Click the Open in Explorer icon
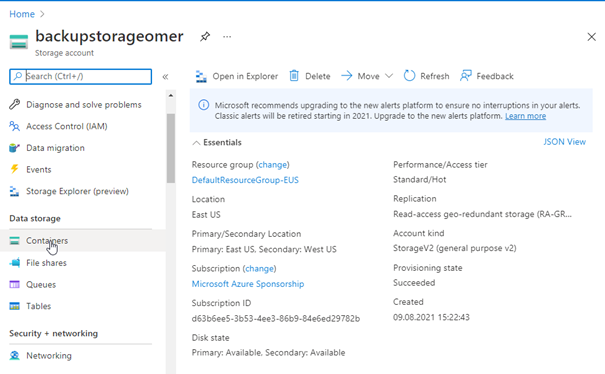This screenshot has height=374, width=605. [201, 76]
